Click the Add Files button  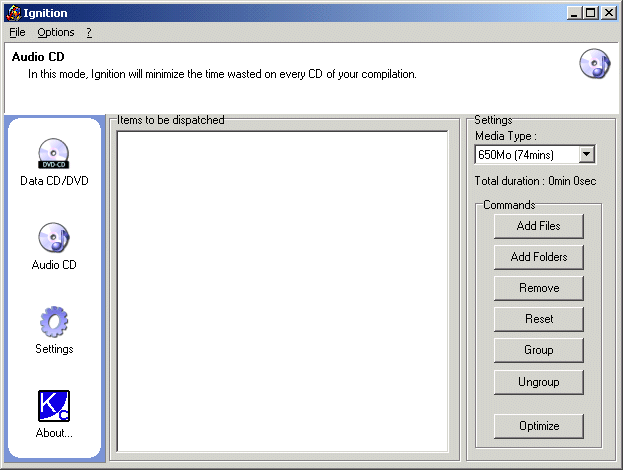[x=538, y=226]
